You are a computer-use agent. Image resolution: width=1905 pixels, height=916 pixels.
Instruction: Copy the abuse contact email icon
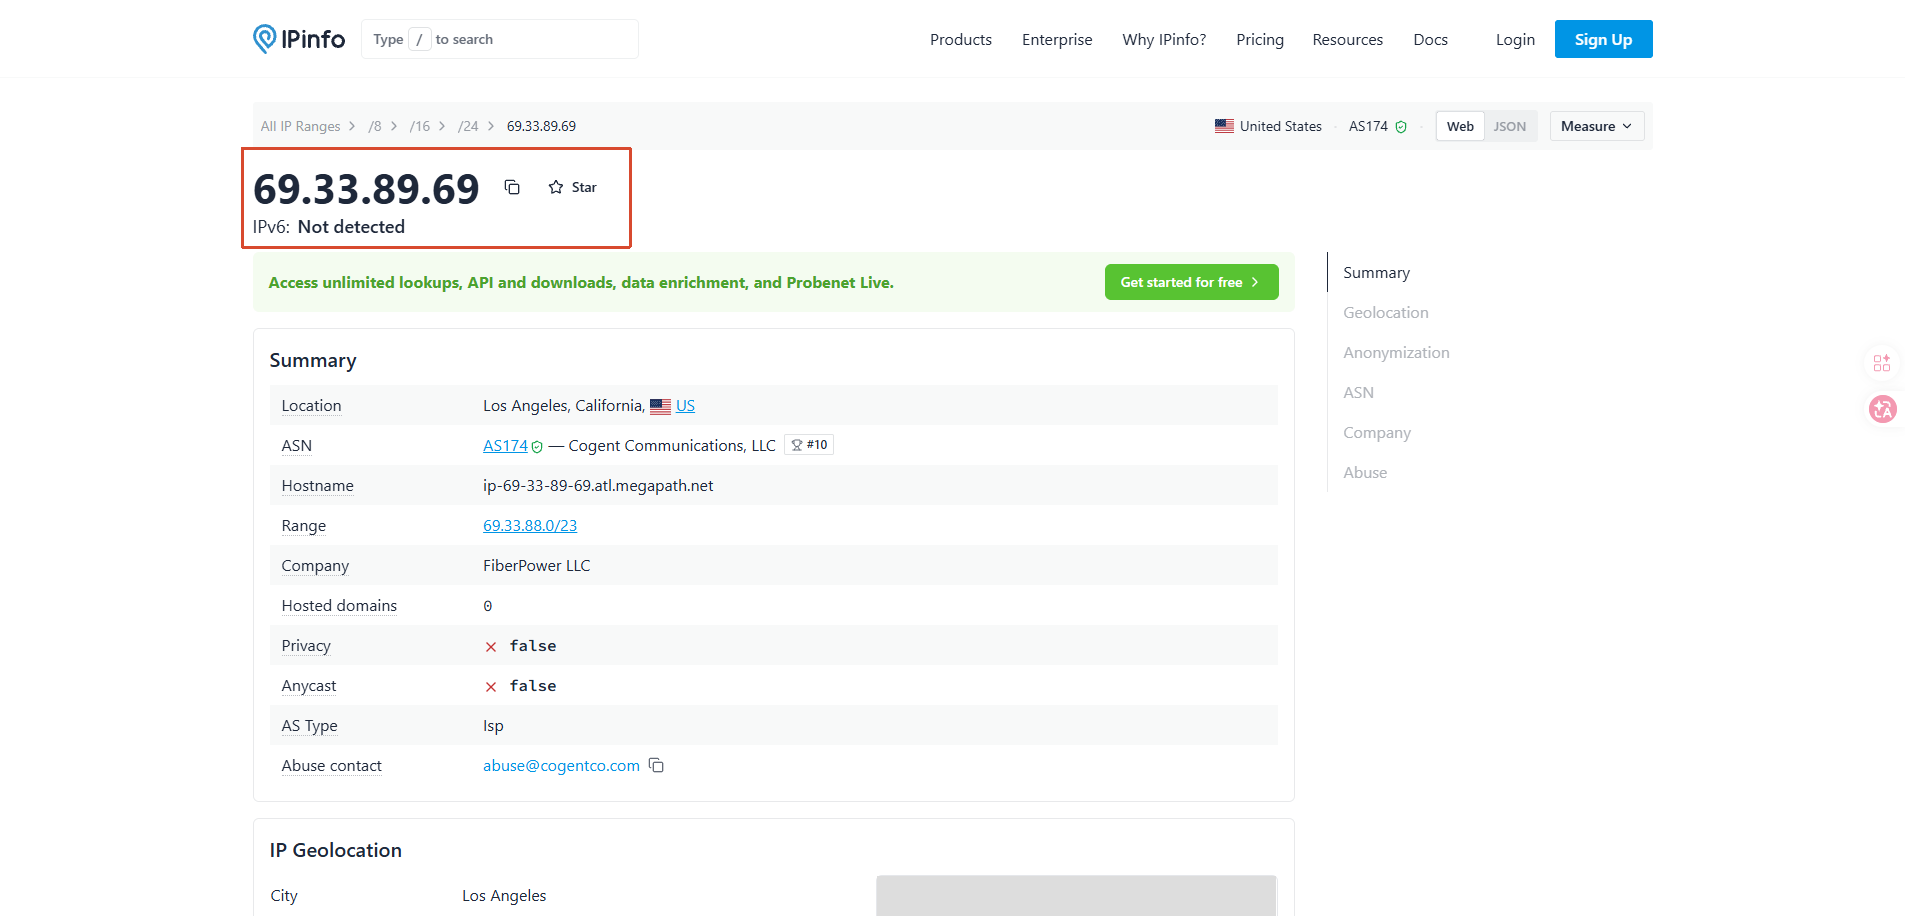(x=656, y=765)
